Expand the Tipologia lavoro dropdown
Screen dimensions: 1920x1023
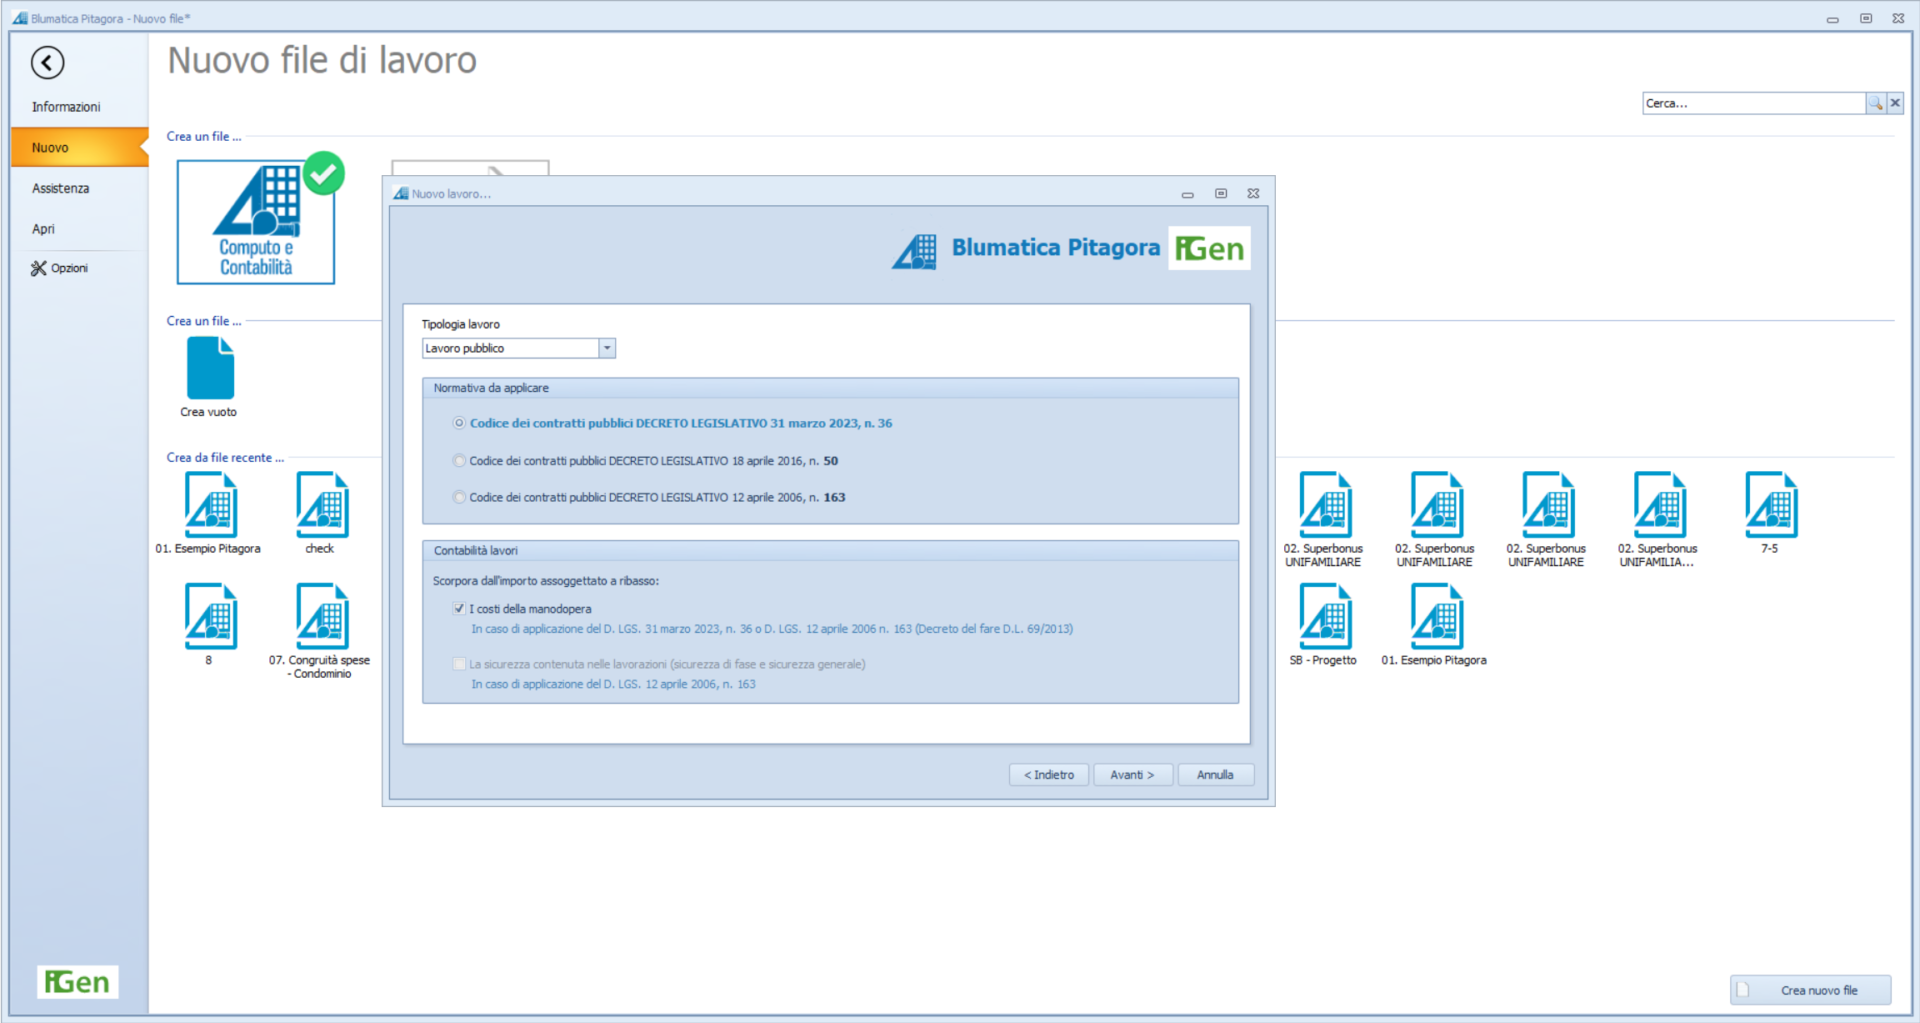606,348
